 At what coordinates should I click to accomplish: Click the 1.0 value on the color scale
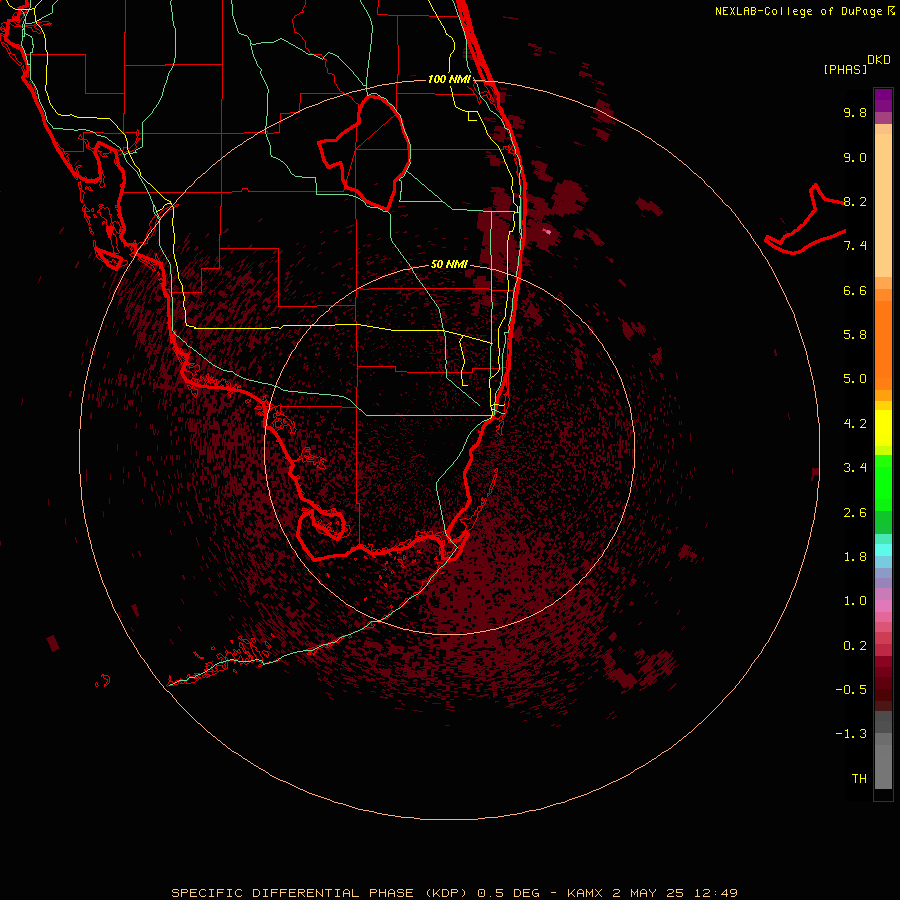click(855, 601)
